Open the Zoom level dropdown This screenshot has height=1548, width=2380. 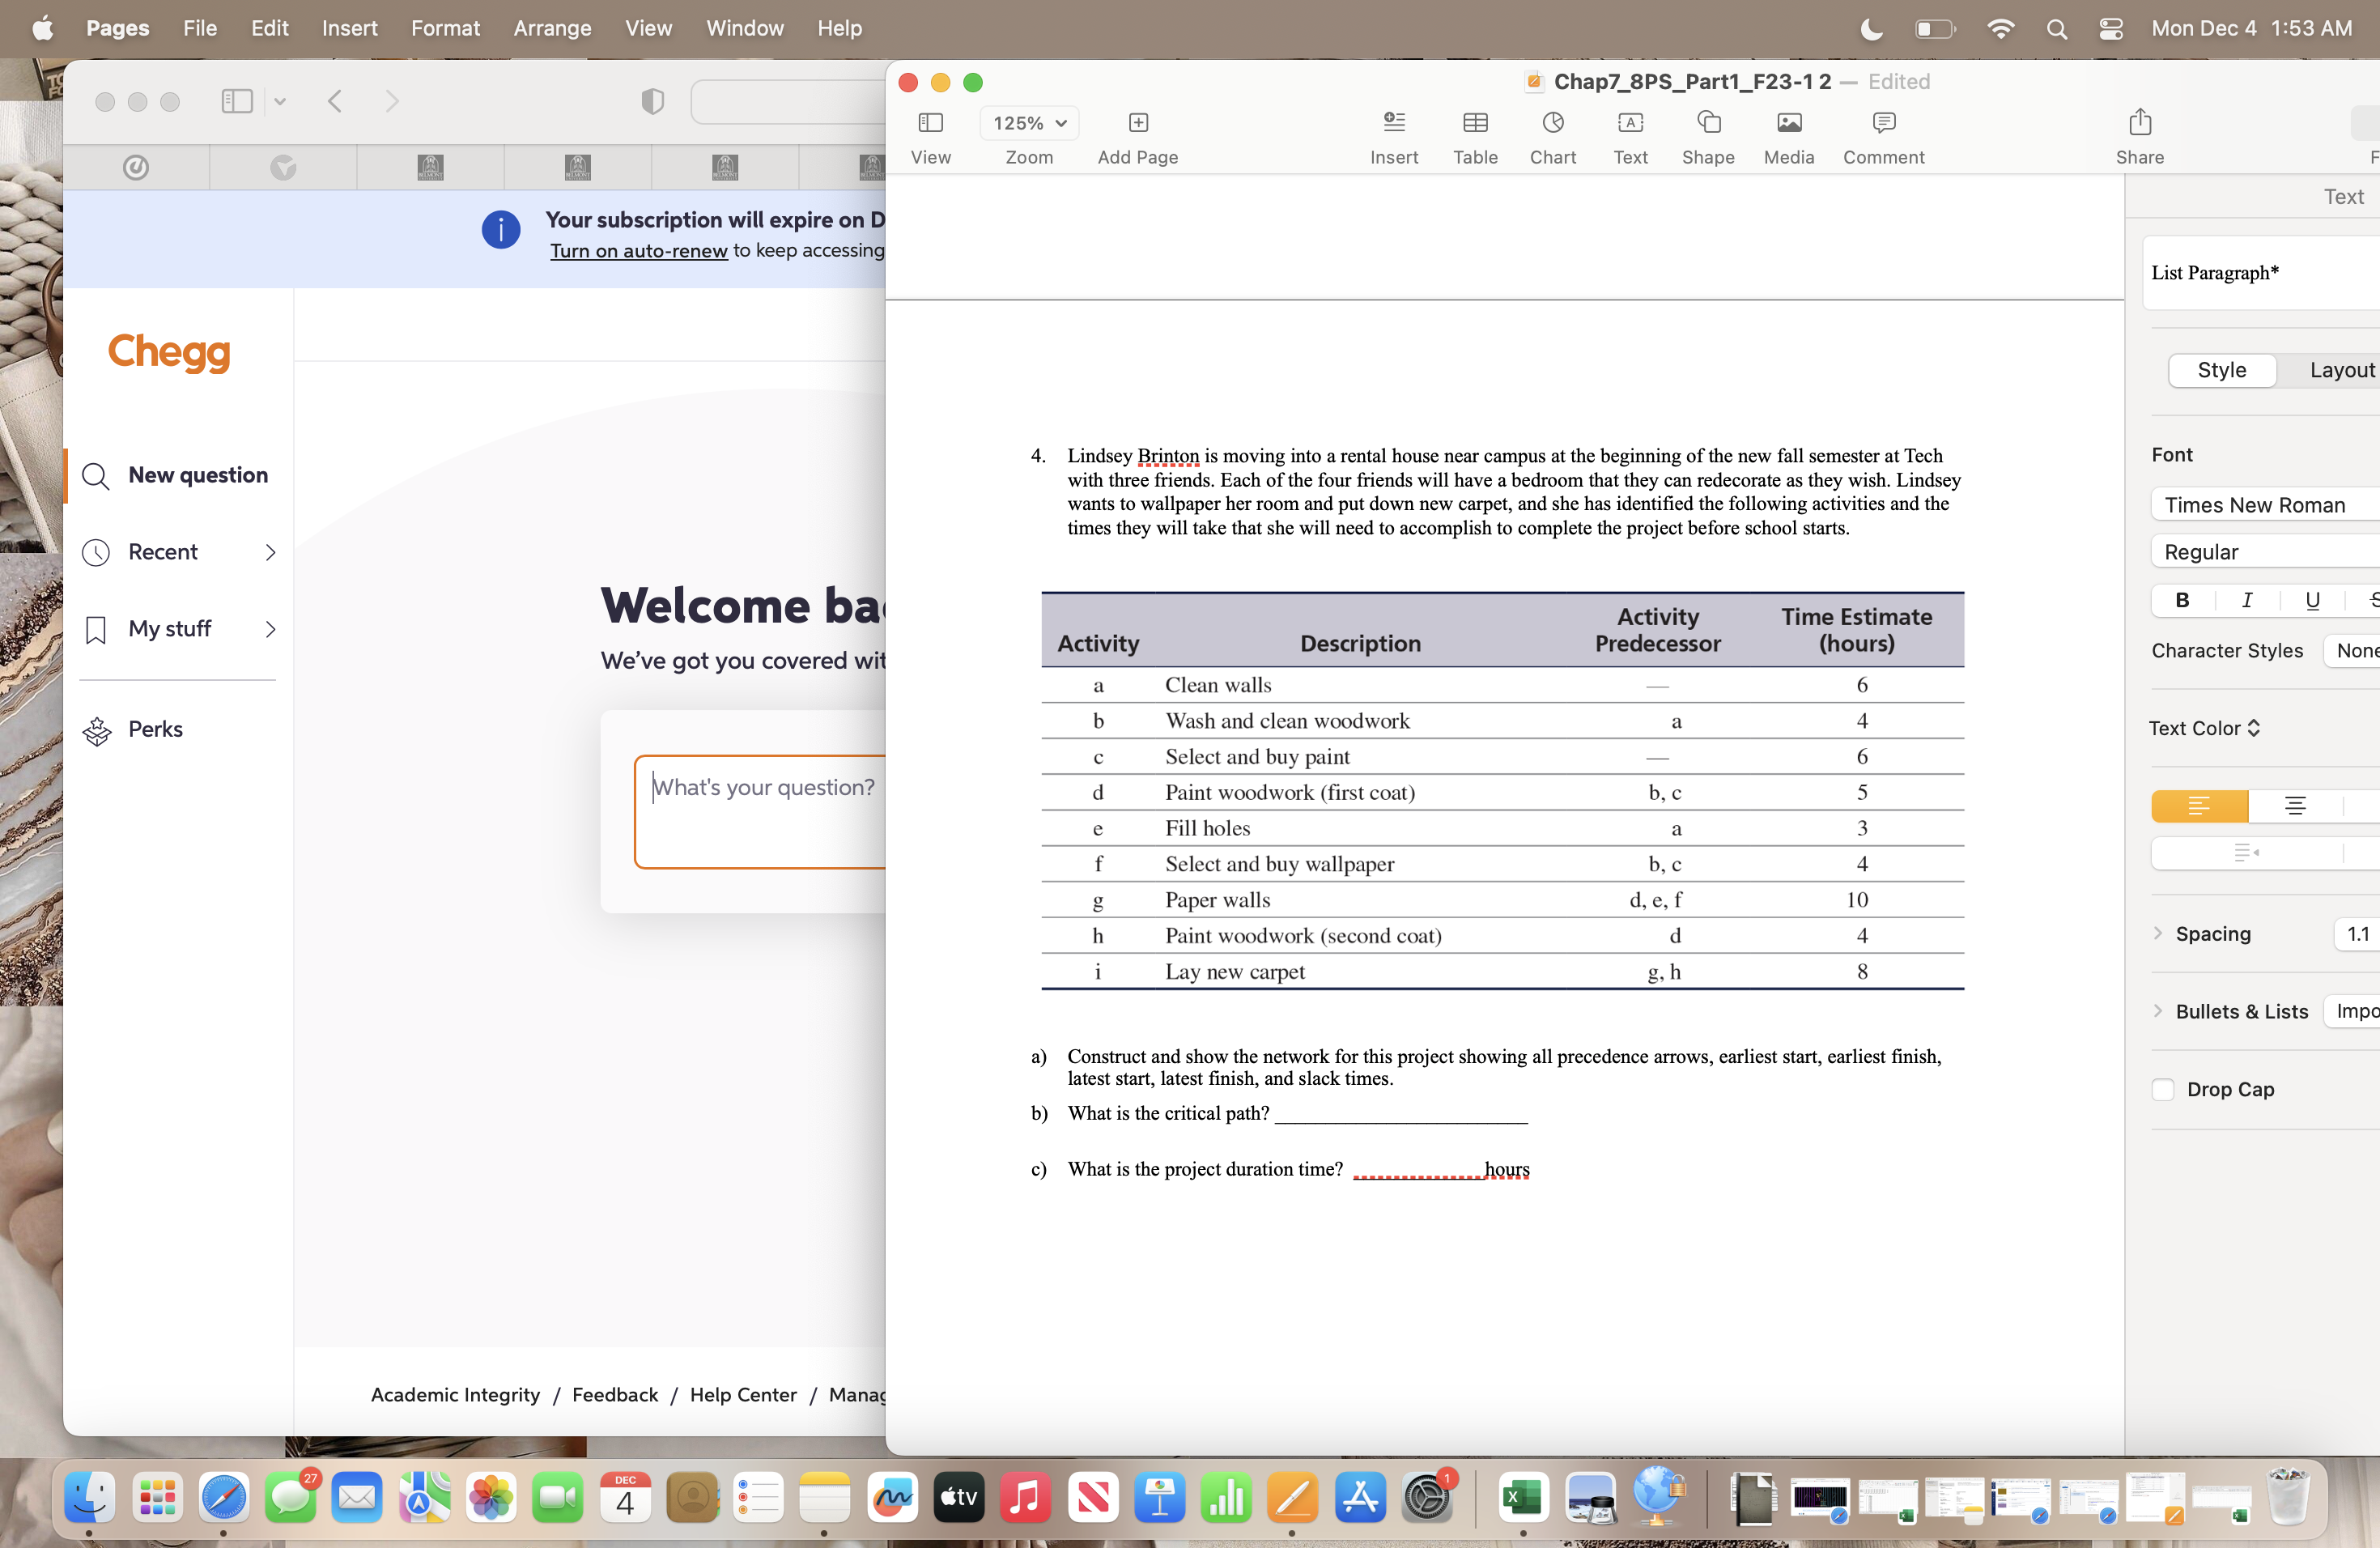(1029, 123)
